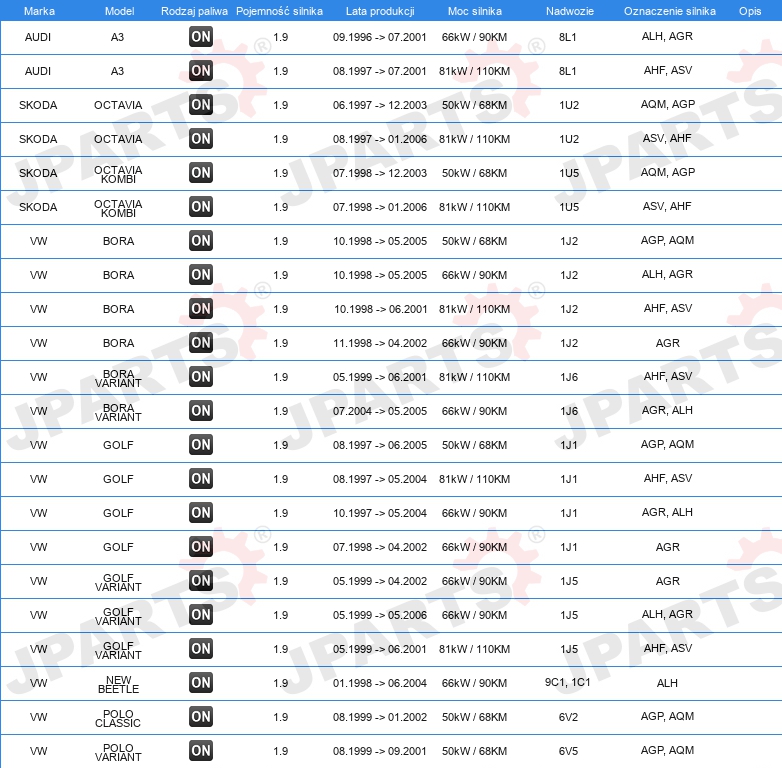Click power 50kW / 68KM in Polo Classic row
Viewport: 782px width, 768px height.
point(474,717)
